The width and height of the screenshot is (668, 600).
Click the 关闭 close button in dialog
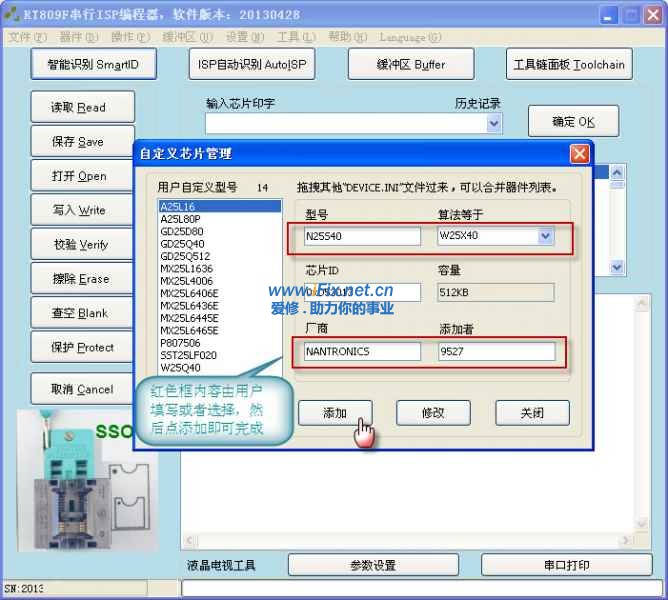[x=531, y=413]
